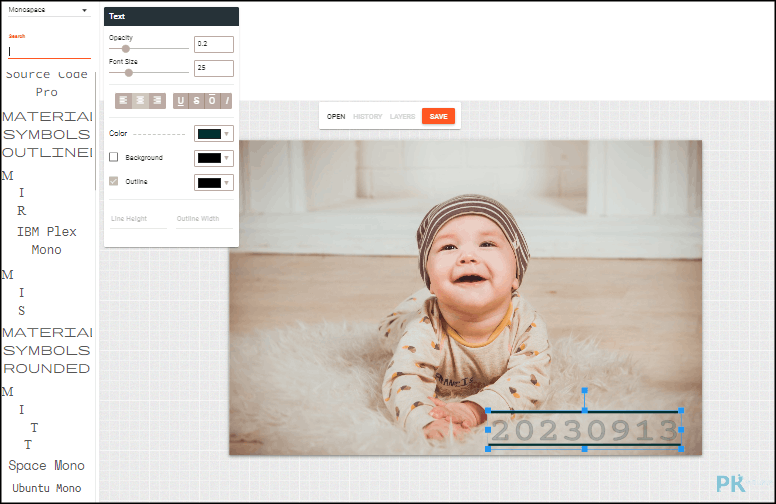Open the Background color dropdown
The height and width of the screenshot is (504, 776).
[x=214, y=158]
